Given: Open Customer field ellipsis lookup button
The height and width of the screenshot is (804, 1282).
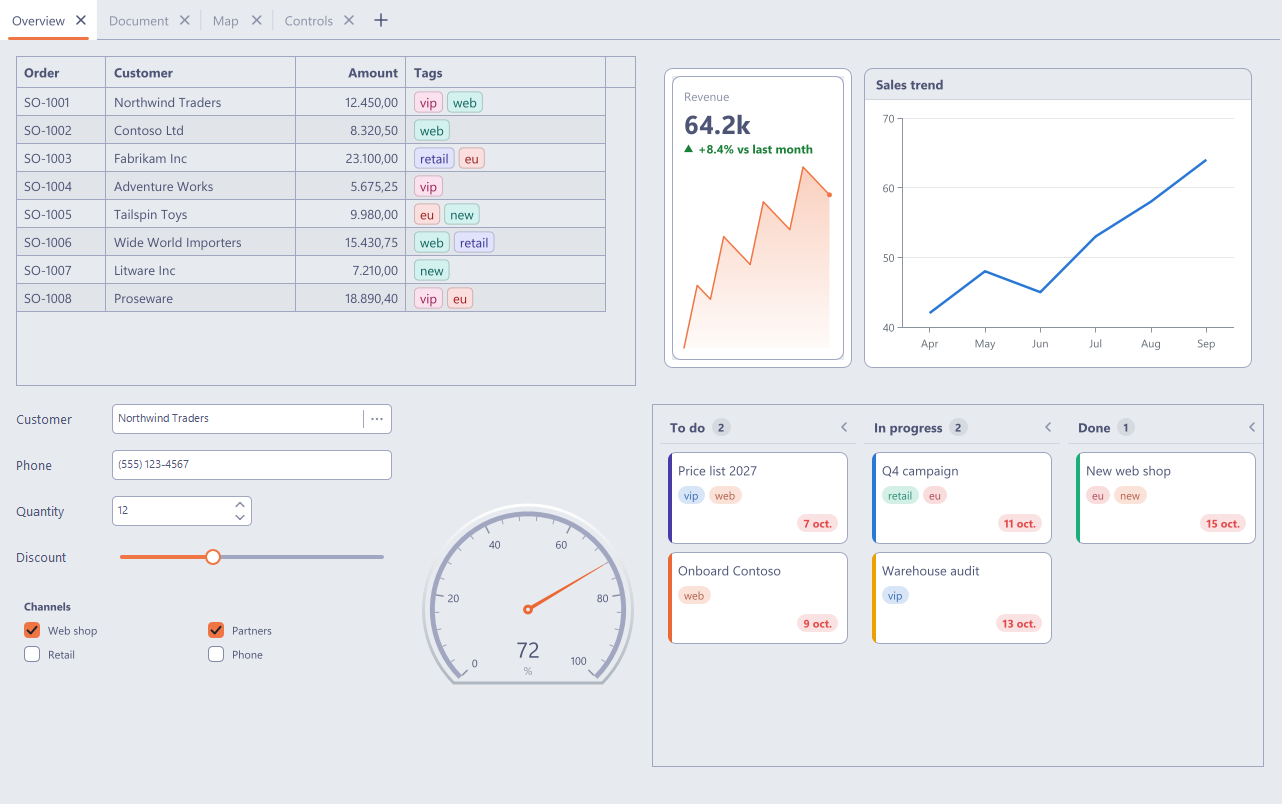Looking at the screenshot, I should pos(377,419).
